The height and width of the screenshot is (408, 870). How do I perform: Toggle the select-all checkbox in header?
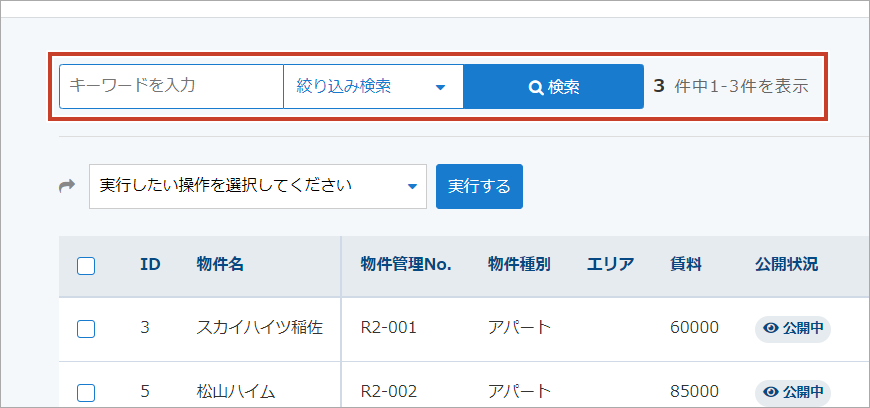(x=86, y=265)
